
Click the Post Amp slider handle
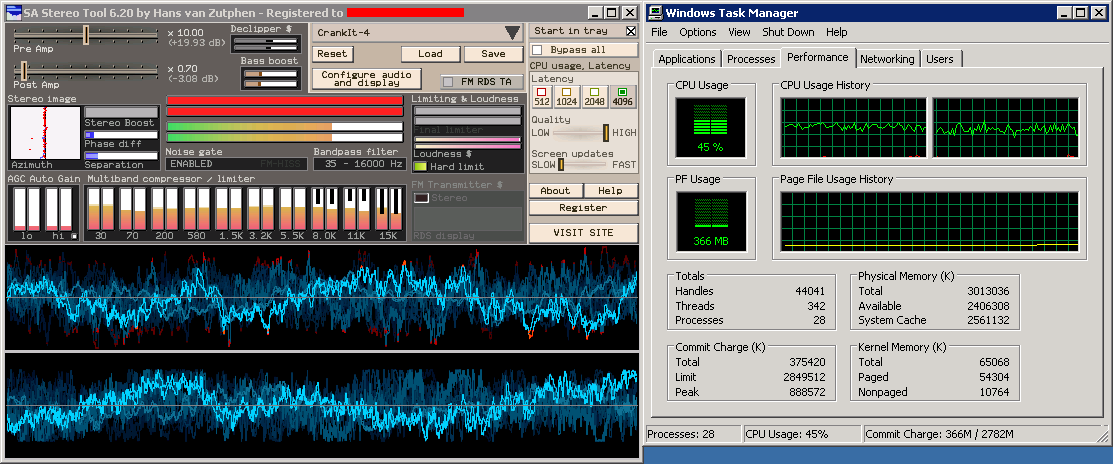coord(23,70)
